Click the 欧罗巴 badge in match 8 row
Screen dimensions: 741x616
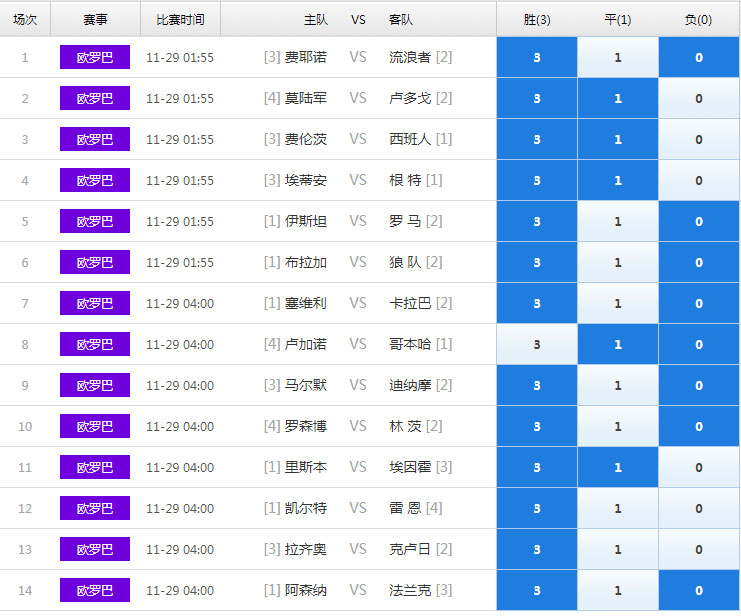point(95,344)
